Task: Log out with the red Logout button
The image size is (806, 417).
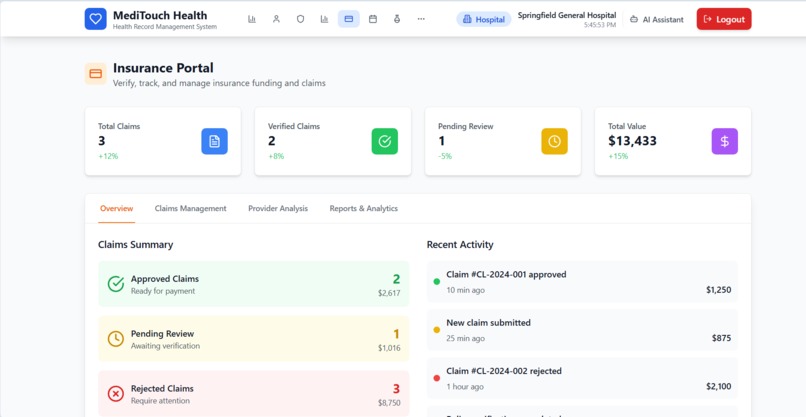Action: [724, 19]
